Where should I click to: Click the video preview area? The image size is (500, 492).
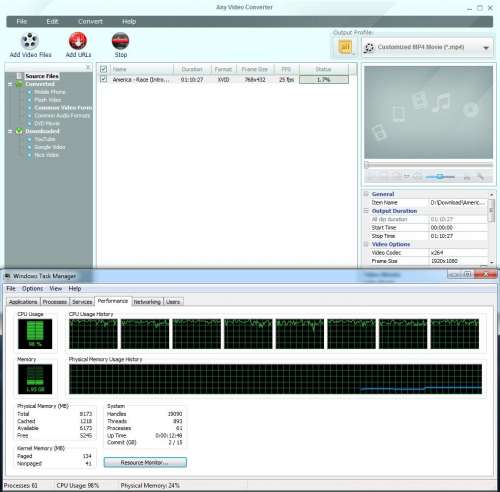(x=428, y=112)
